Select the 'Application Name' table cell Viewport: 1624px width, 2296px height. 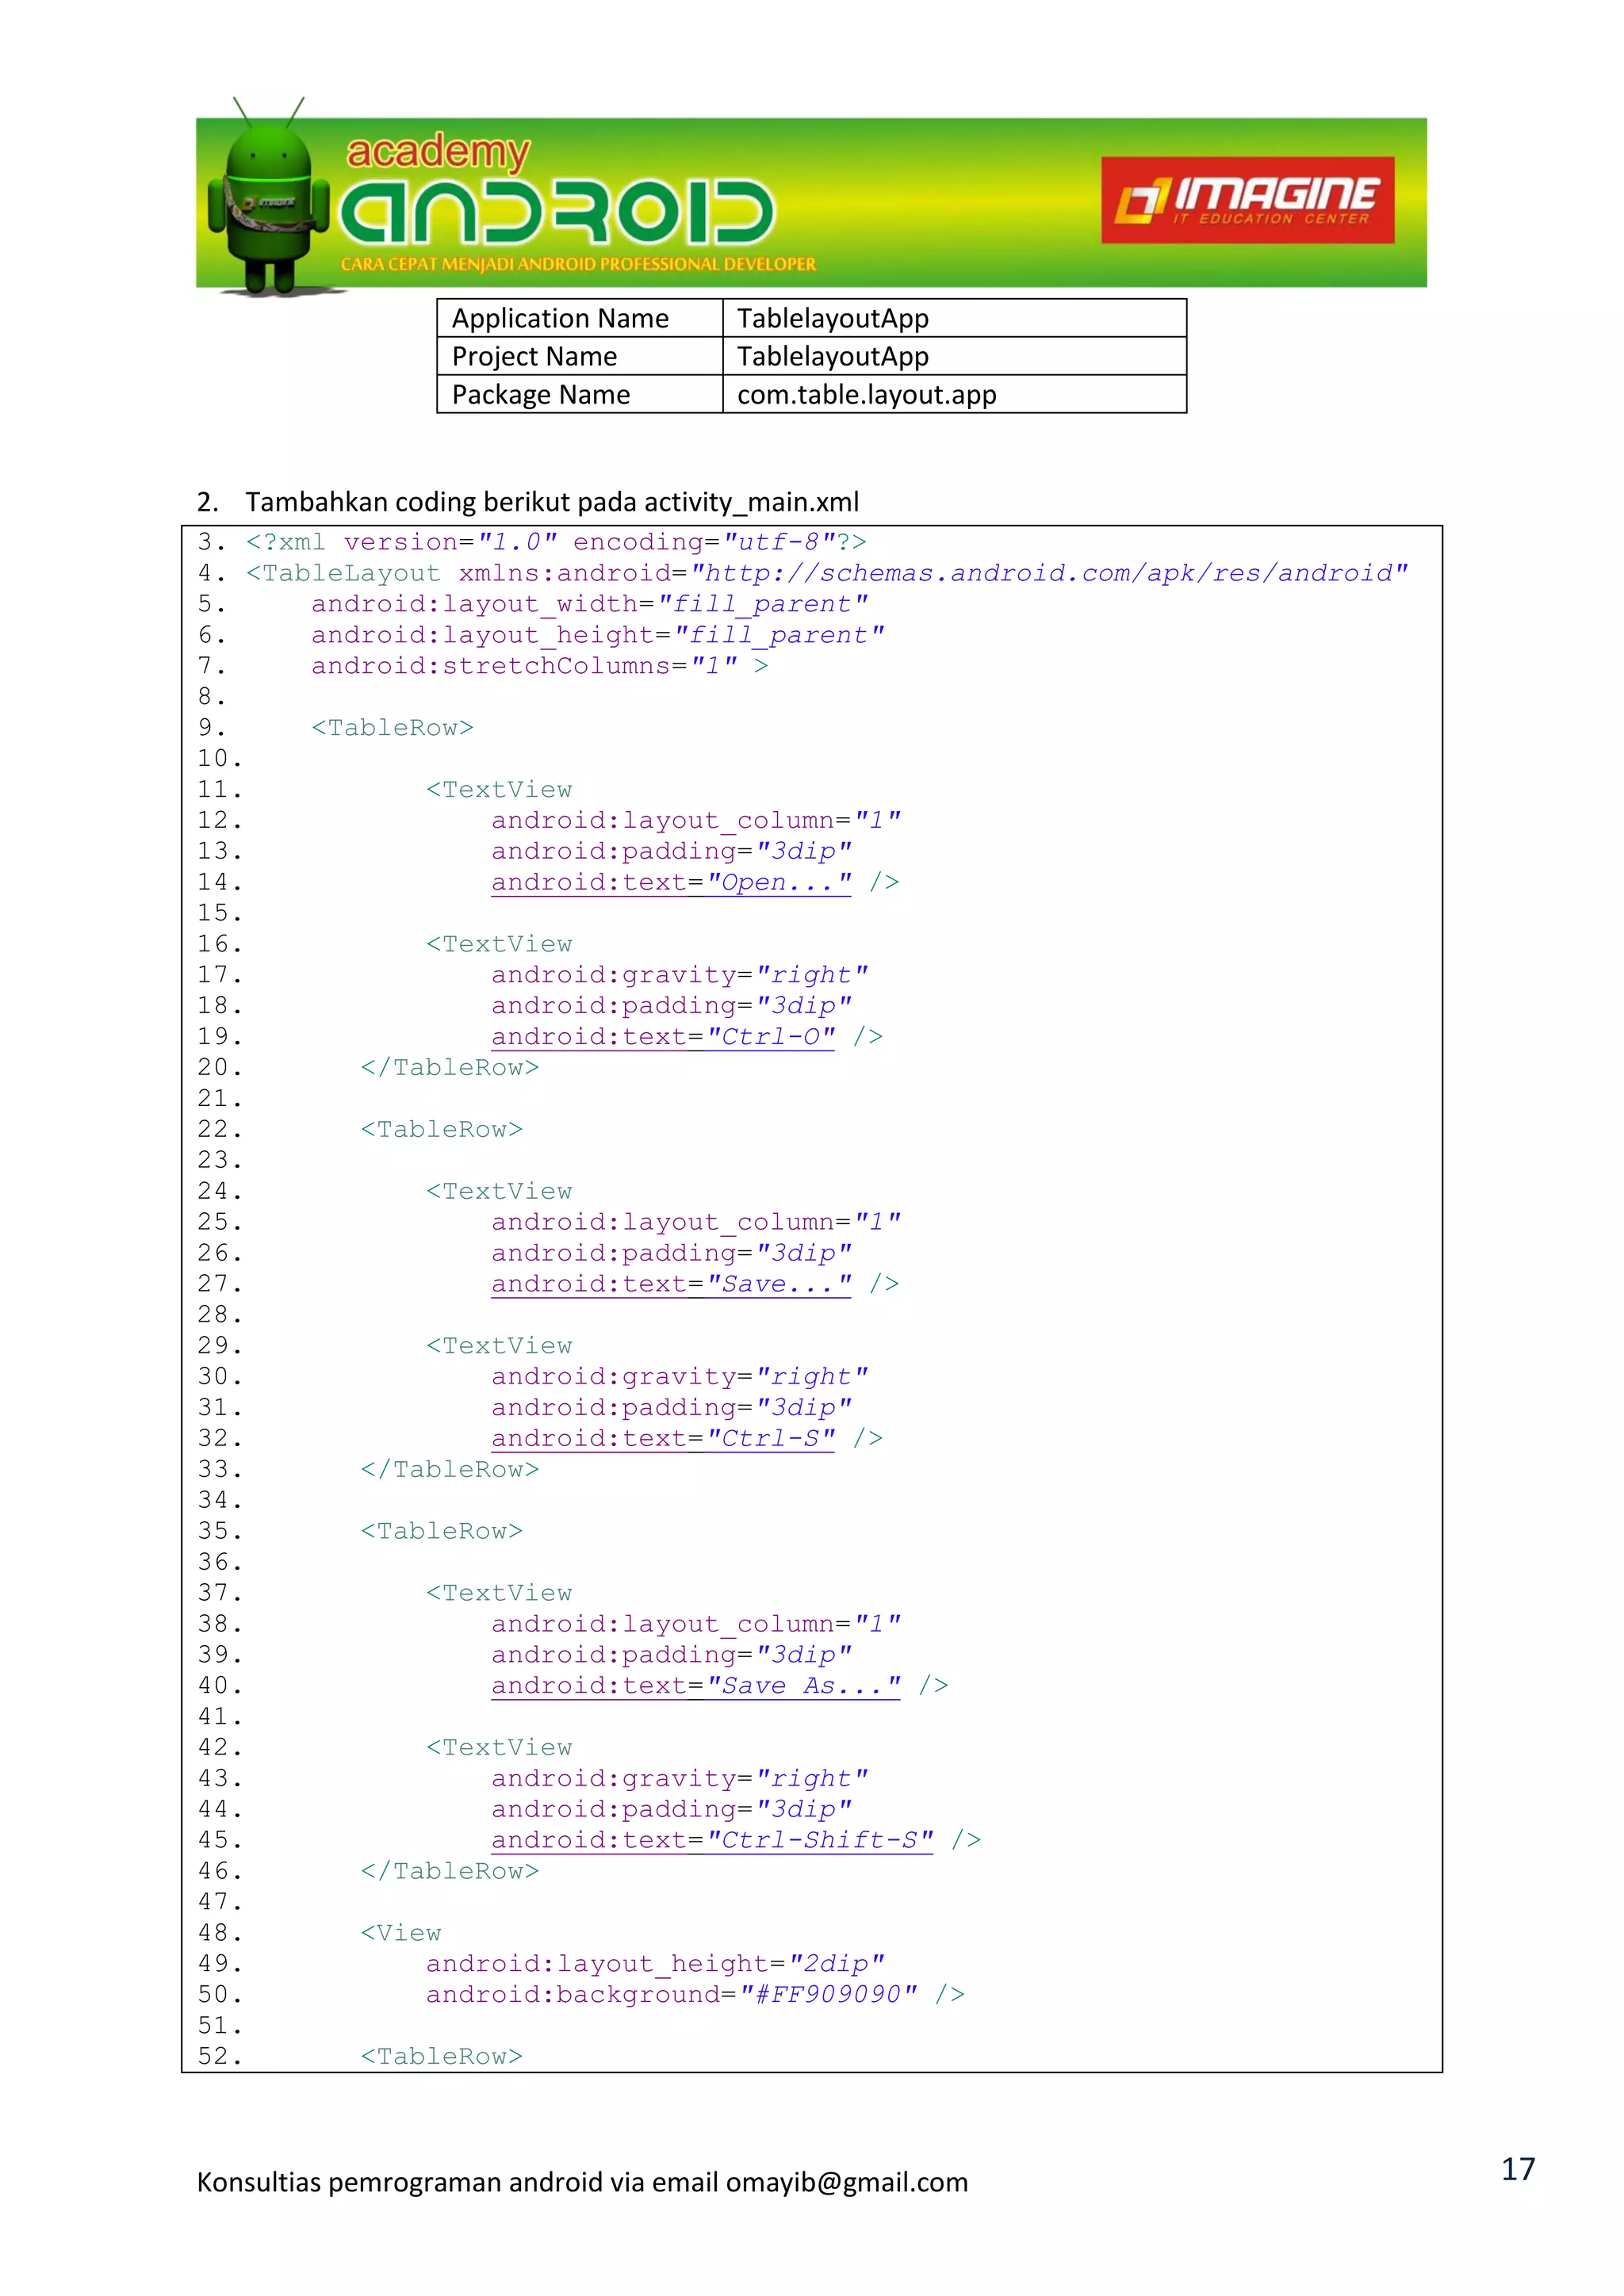pyautogui.click(x=580, y=318)
